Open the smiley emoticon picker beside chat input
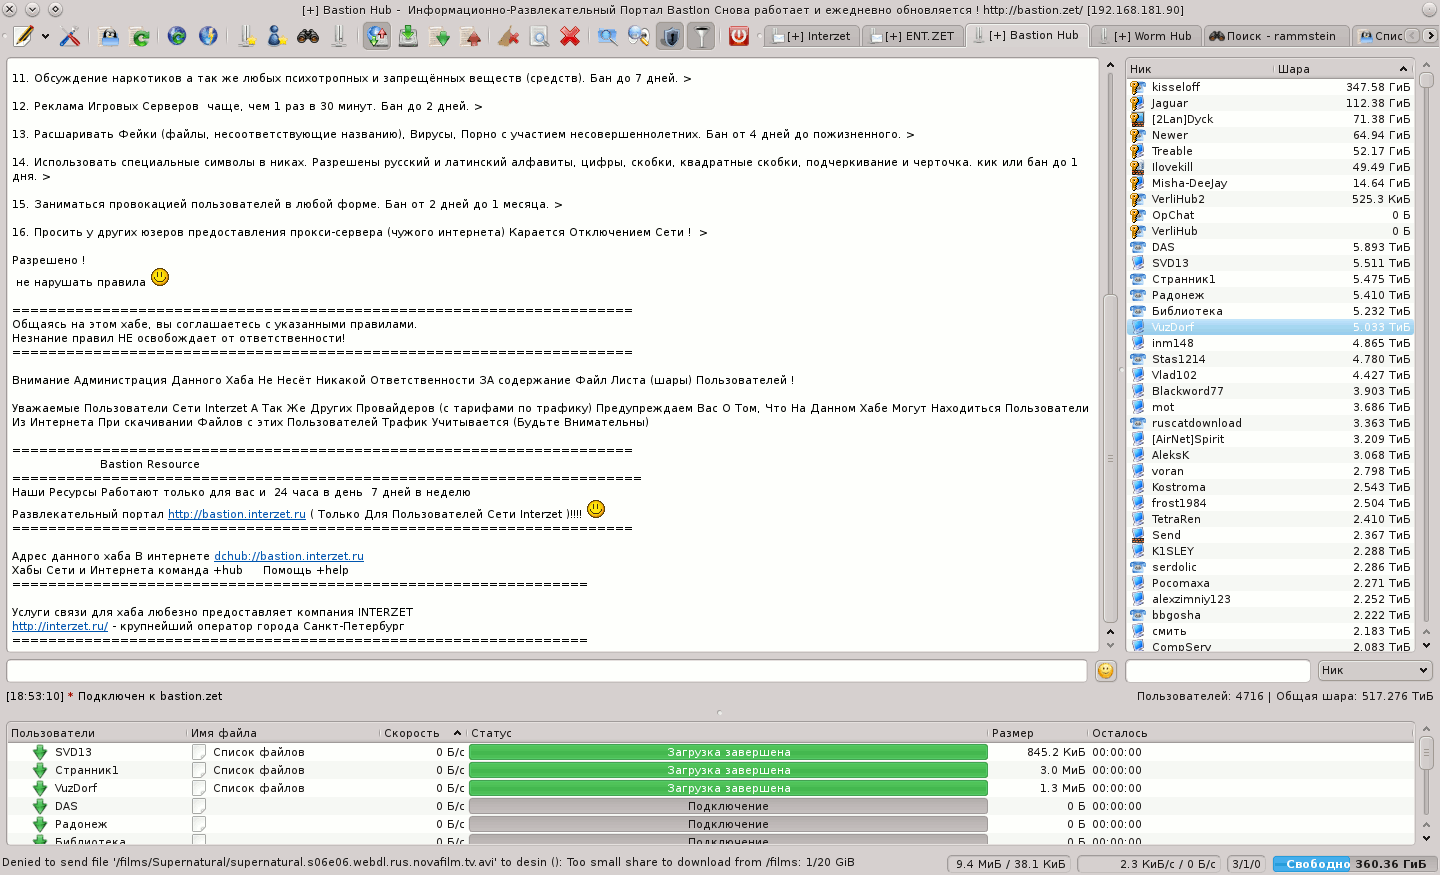The width and height of the screenshot is (1440, 875). tap(1105, 671)
